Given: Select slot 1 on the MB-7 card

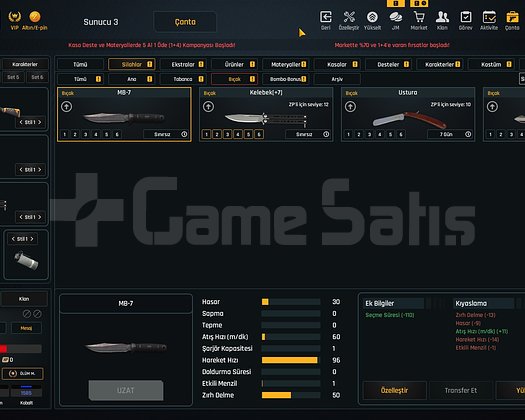Looking at the screenshot, I should (x=65, y=134).
